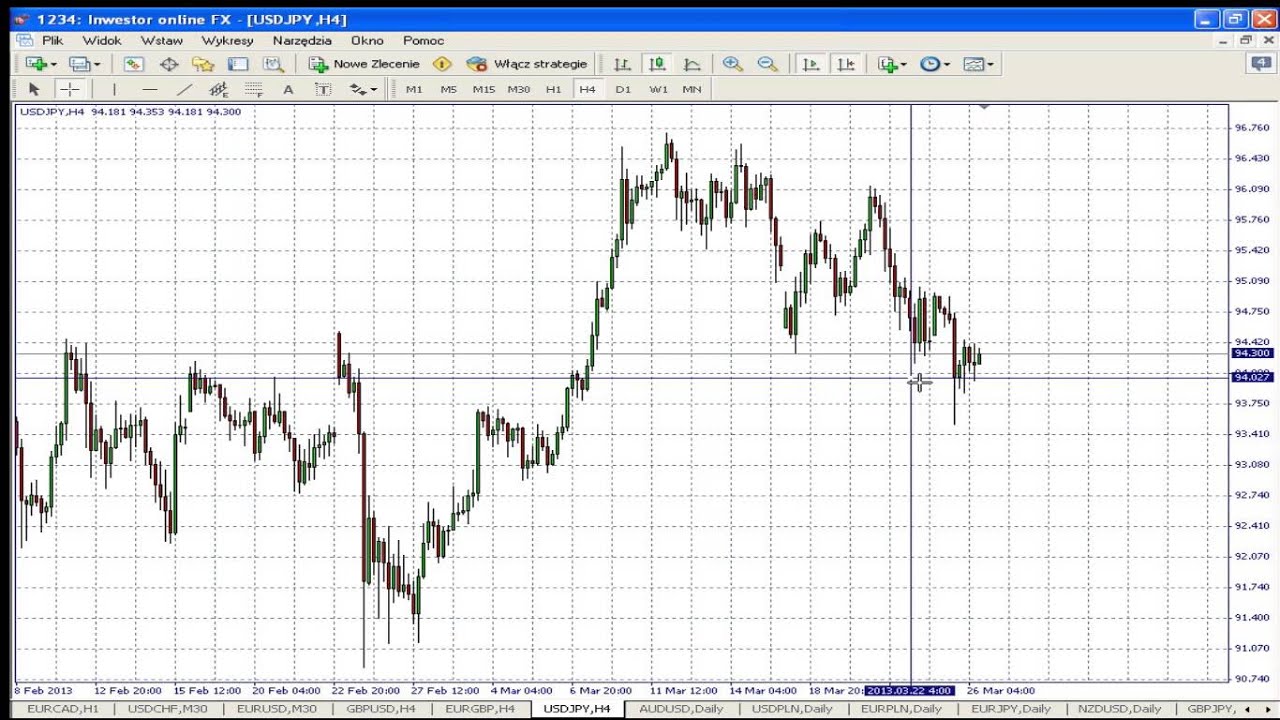The width and height of the screenshot is (1280, 720).
Task: Click the Nowe Zlecenie button
Action: (364, 64)
